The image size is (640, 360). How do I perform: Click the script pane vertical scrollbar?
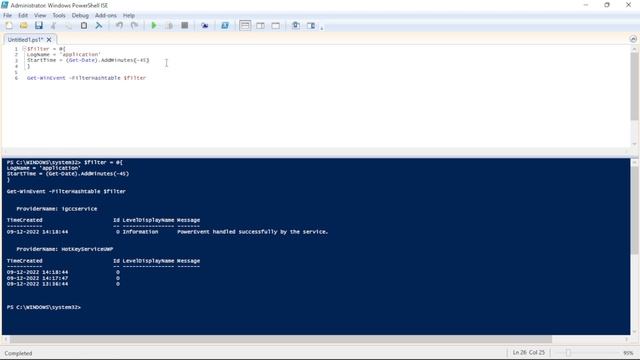634,86
